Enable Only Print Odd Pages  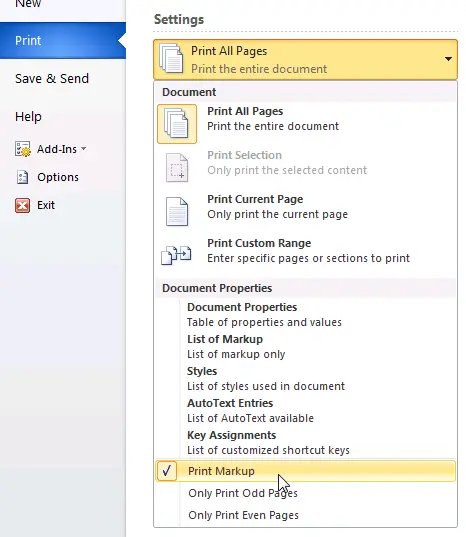click(x=243, y=493)
